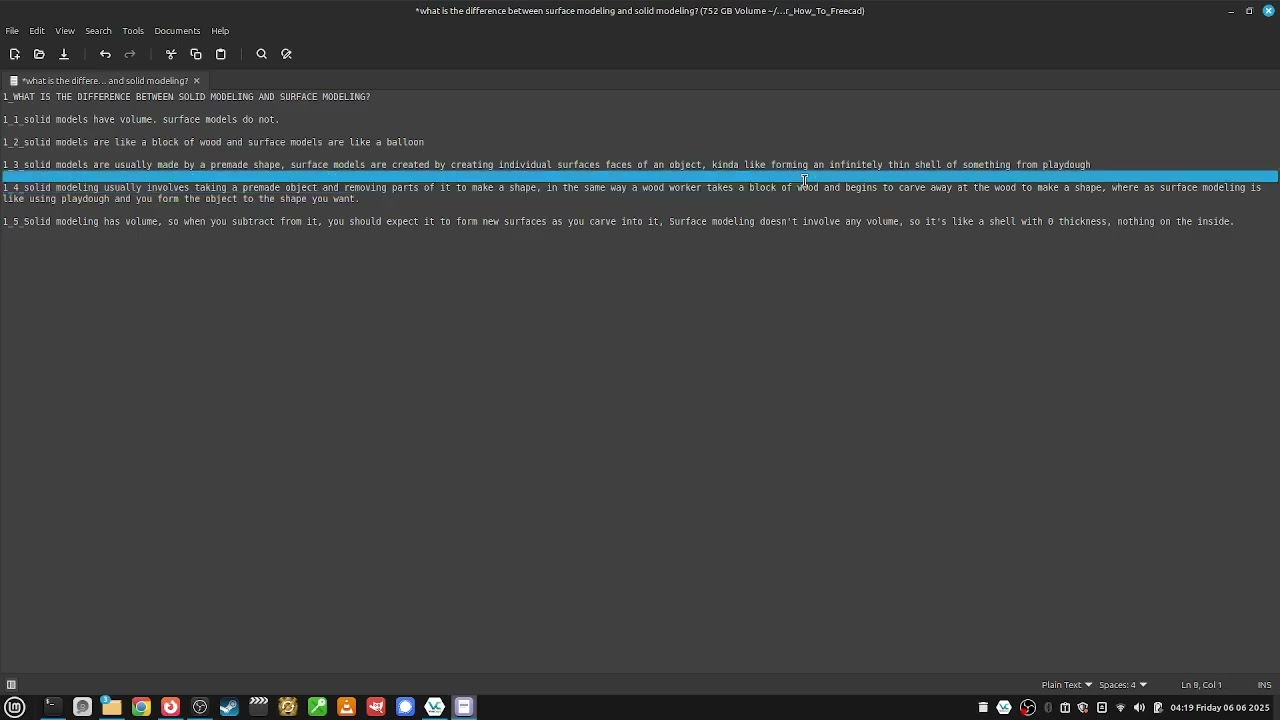
Task: Click the trash icon in system tray
Action: (x=983, y=708)
